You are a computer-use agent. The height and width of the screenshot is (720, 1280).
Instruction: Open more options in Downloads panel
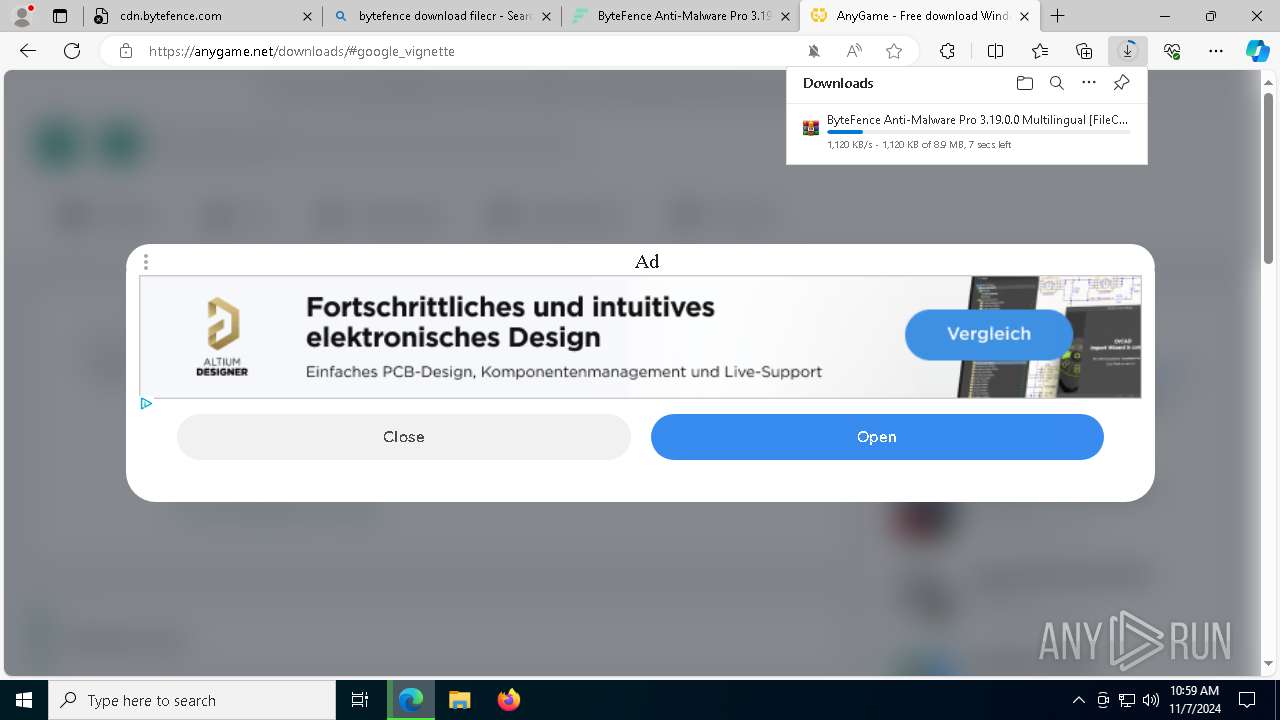(1089, 83)
